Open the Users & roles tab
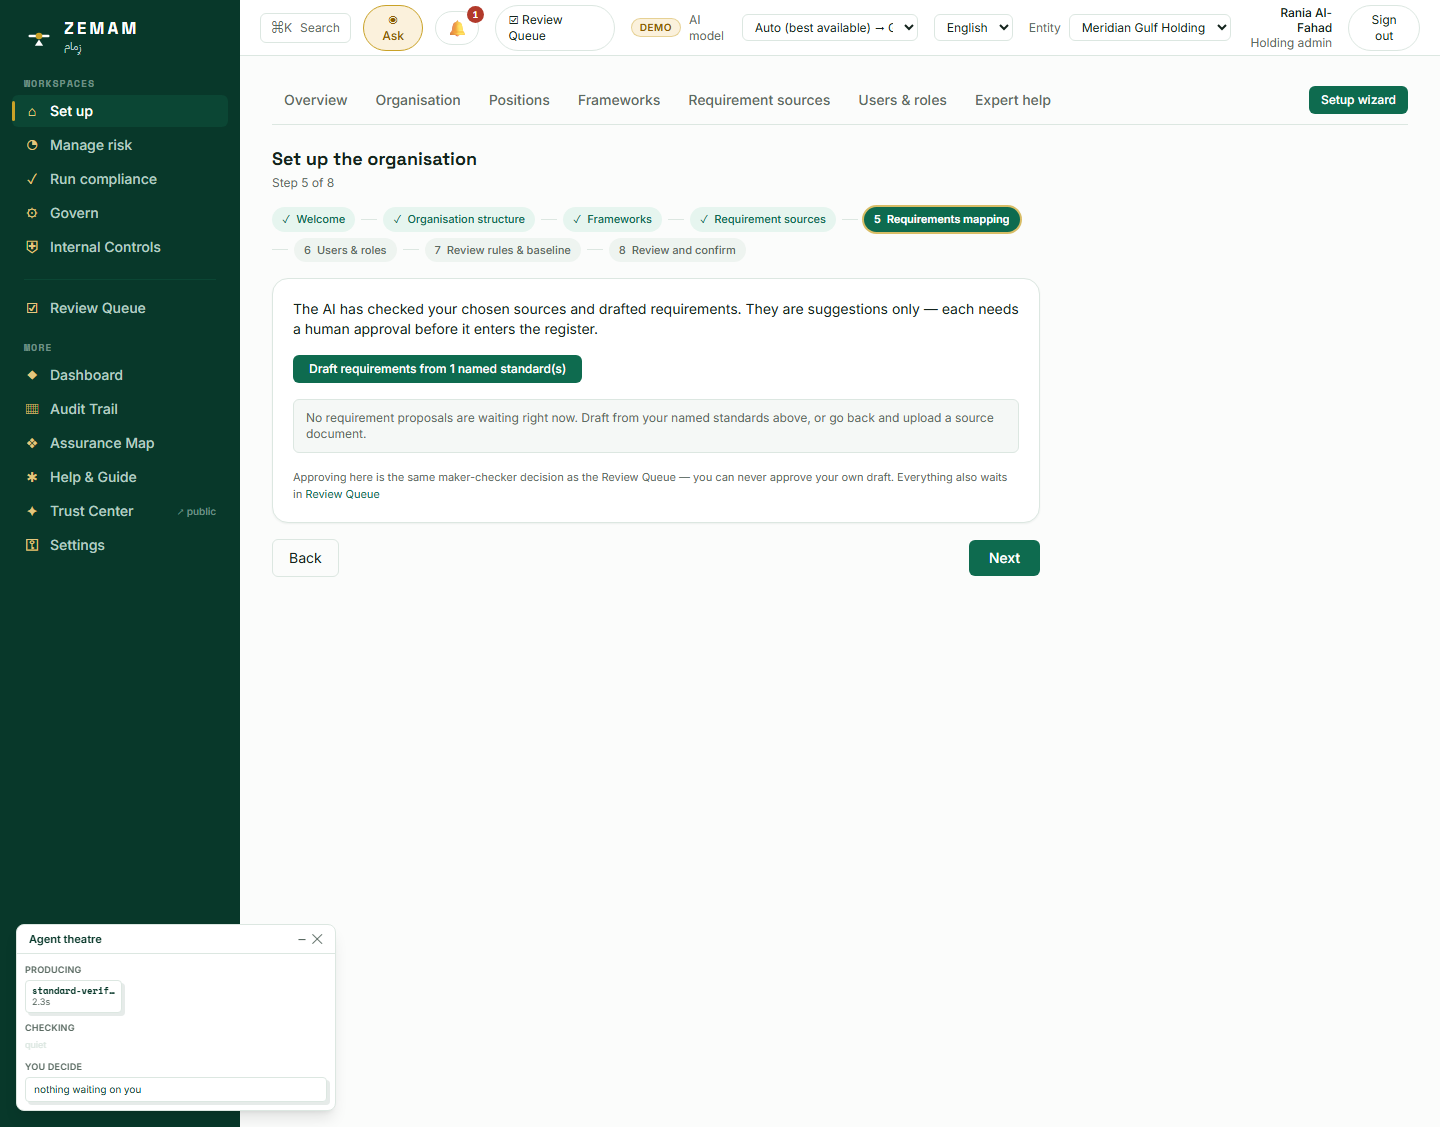 tap(902, 100)
